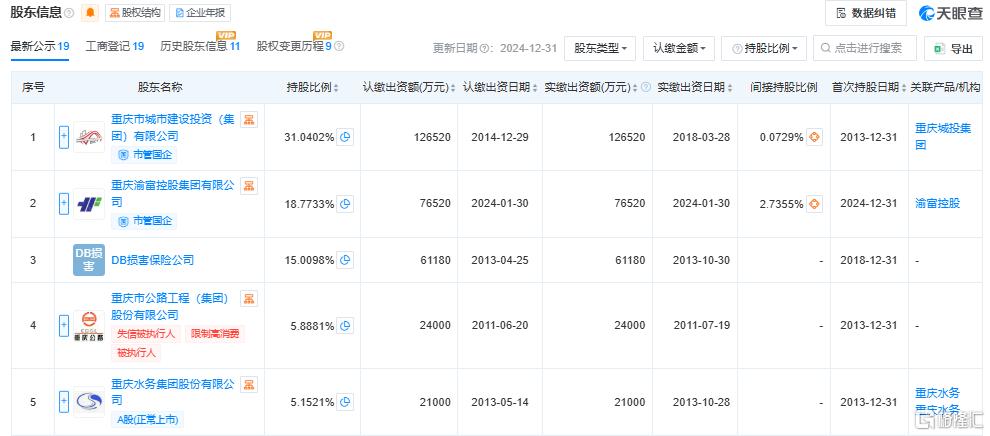The image size is (990, 436).
Task: Open the 认缴金额 dropdown filter
Action: tap(679, 49)
